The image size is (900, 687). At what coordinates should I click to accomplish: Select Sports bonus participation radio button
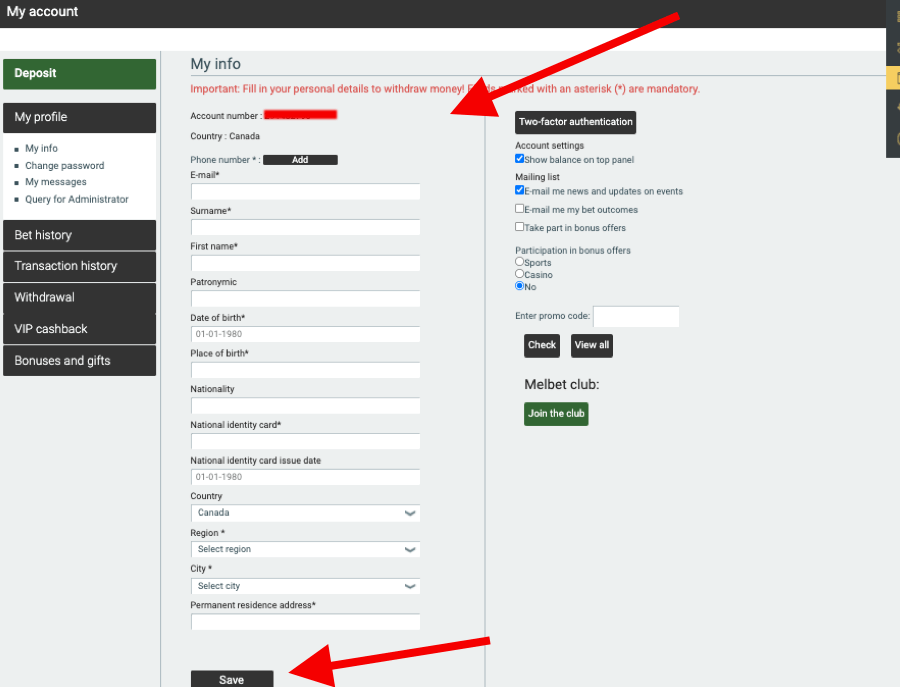click(519, 262)
